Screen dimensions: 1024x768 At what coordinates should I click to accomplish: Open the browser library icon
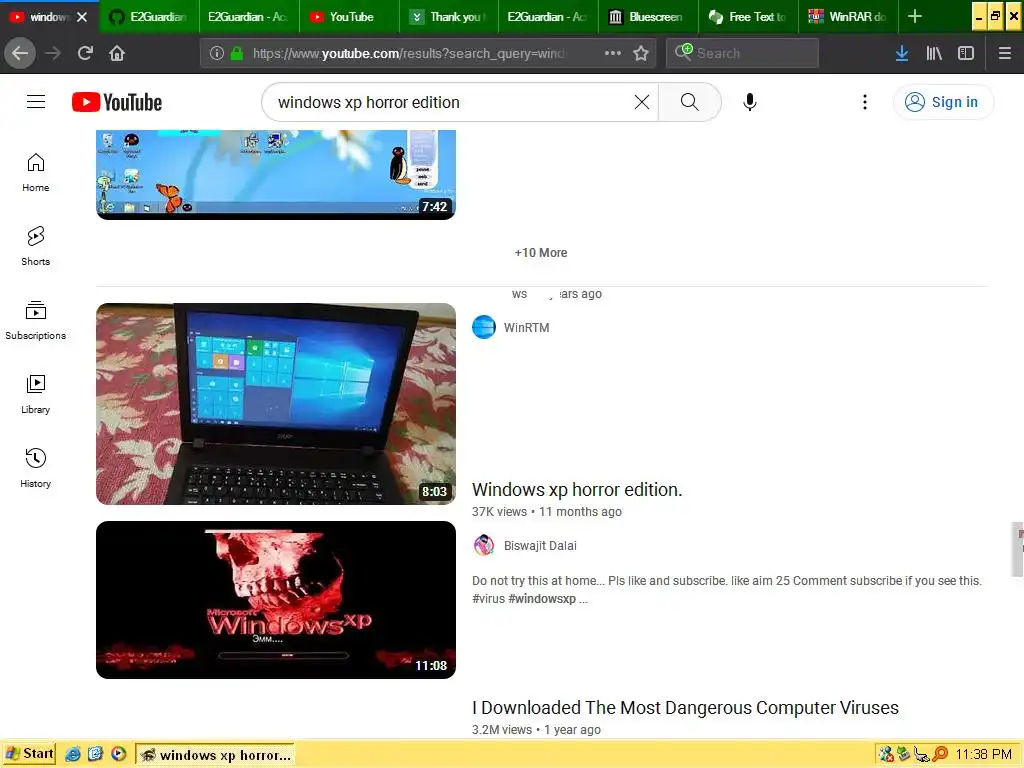(x=934, y=53)
